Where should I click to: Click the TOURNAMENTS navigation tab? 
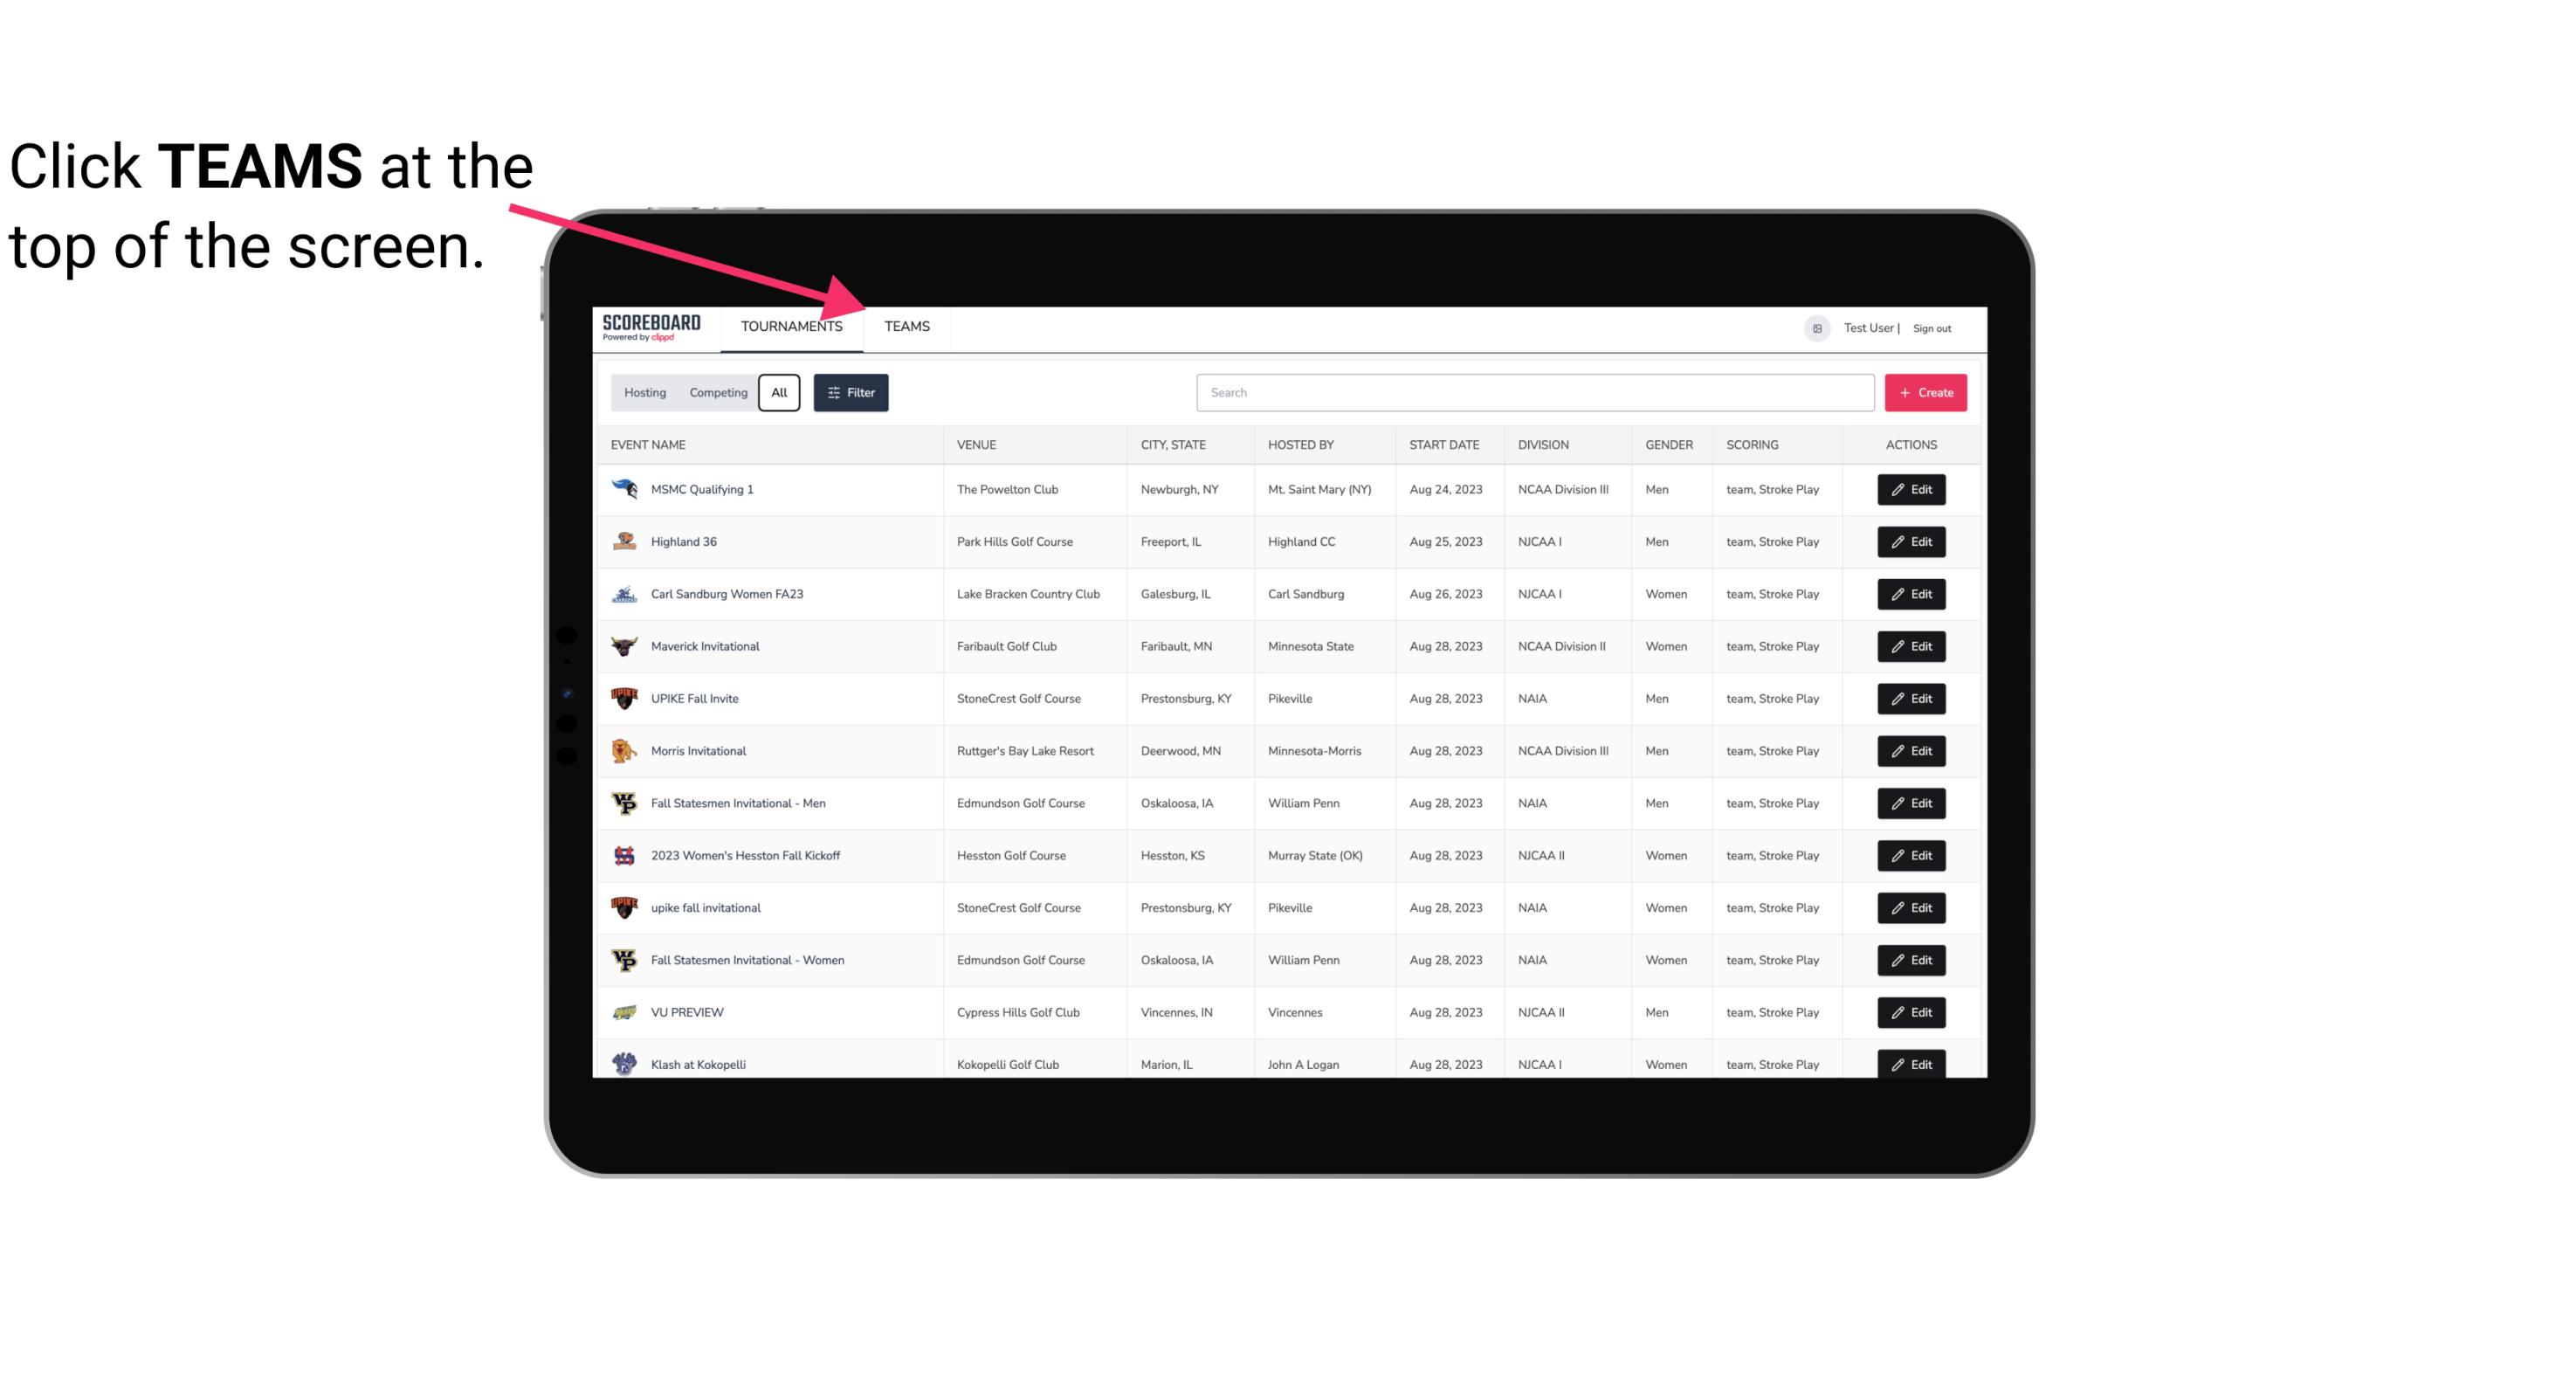(790, 326)
